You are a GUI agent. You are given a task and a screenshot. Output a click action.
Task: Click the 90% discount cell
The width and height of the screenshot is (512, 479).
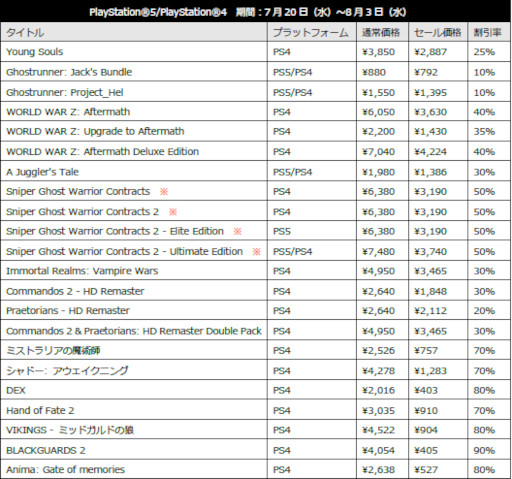coord(484,451)
